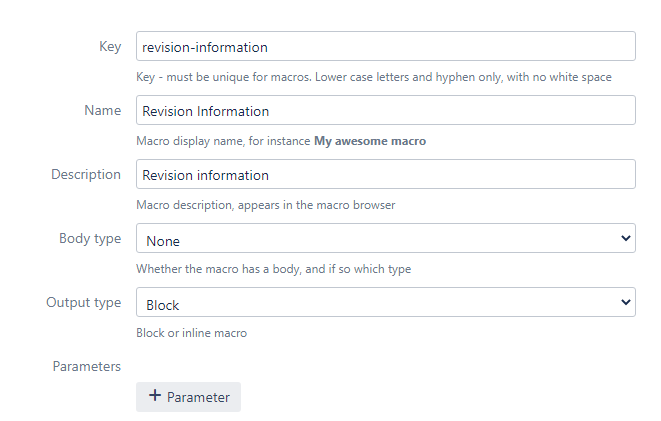
Task: Click the + Parameter button
Action: click(x=188, y=397)
